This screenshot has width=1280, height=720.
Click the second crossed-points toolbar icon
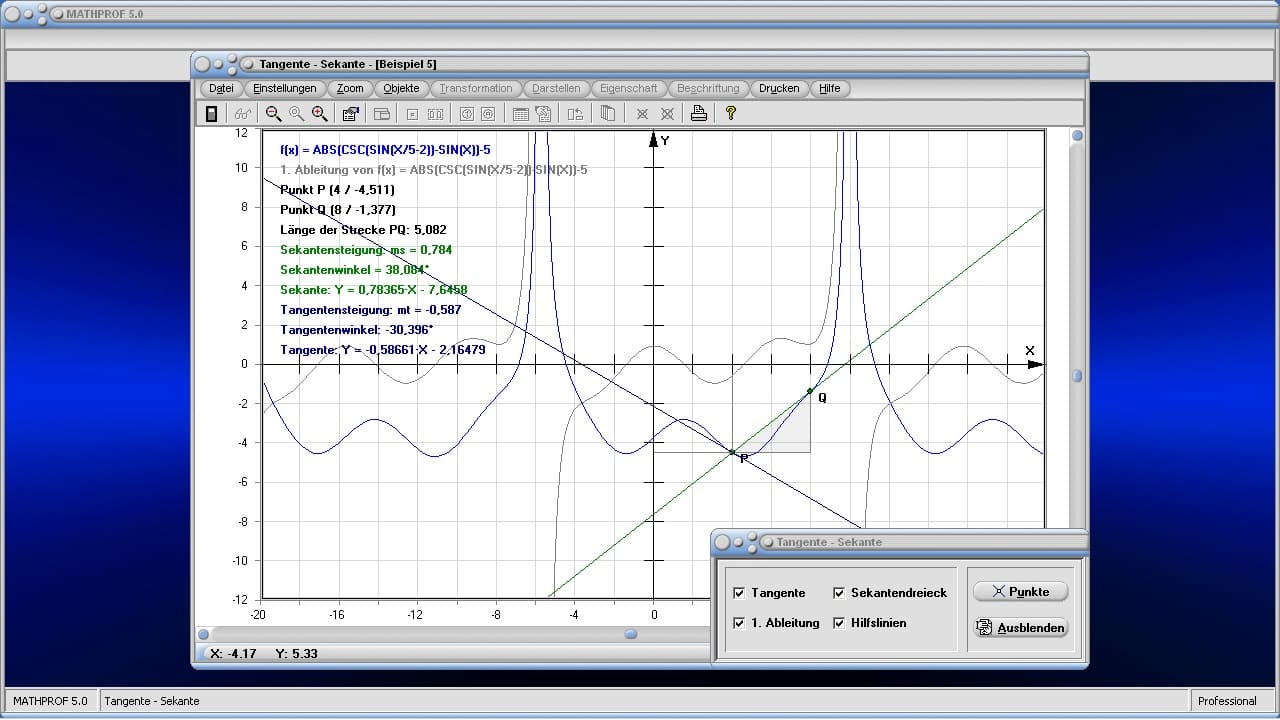(x=667, y=114)
